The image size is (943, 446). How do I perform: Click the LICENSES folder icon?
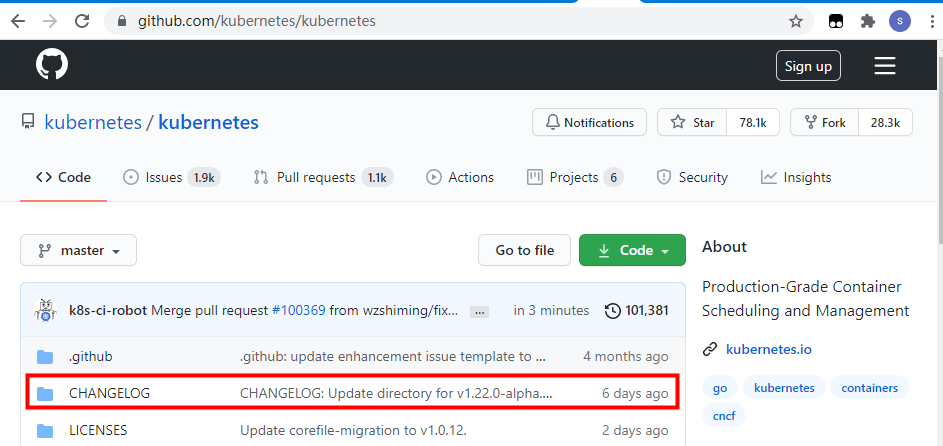coord(45,431)
